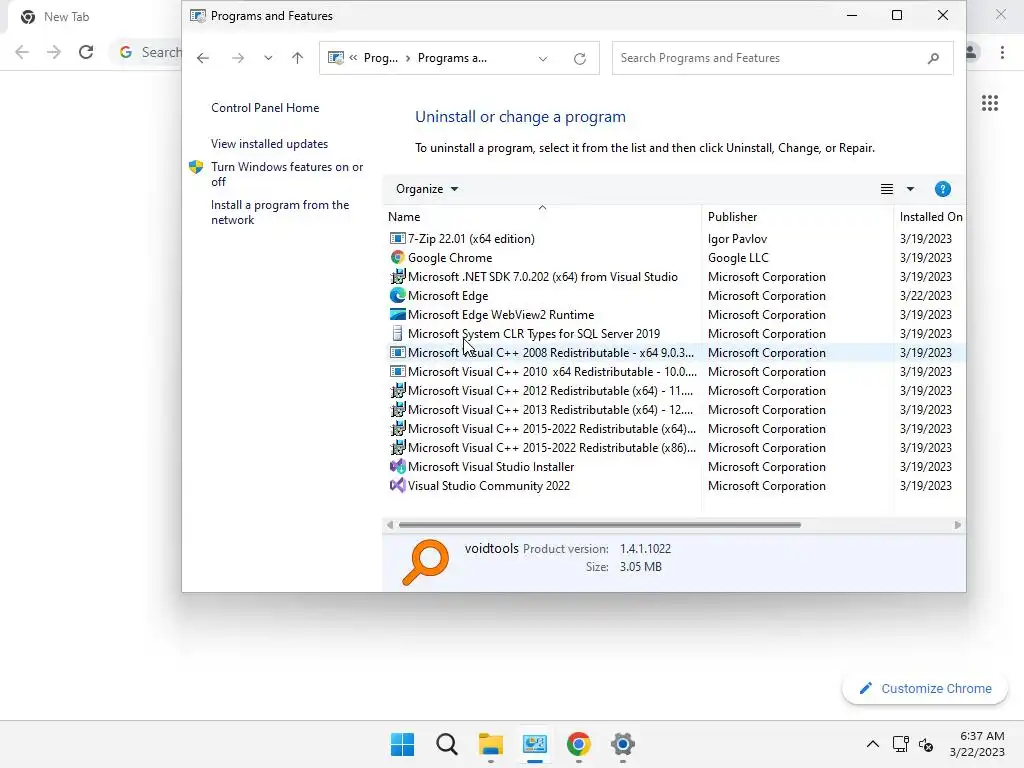Click the network status tray icon
This screenshot has width=1024, height=768.
[901, 744]
